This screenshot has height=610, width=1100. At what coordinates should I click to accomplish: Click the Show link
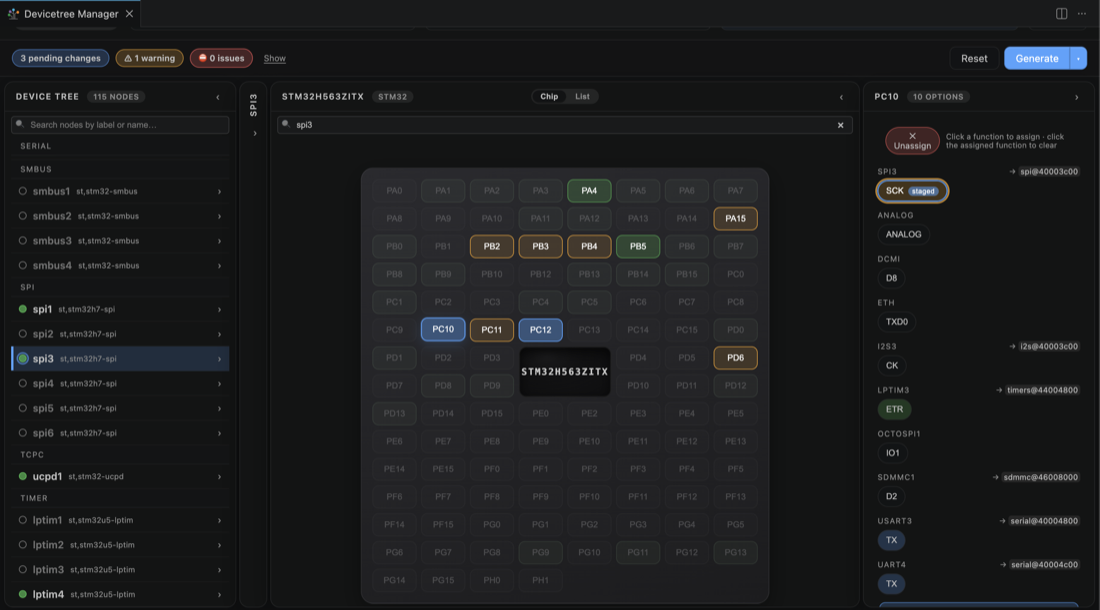[x=274, y=58]
